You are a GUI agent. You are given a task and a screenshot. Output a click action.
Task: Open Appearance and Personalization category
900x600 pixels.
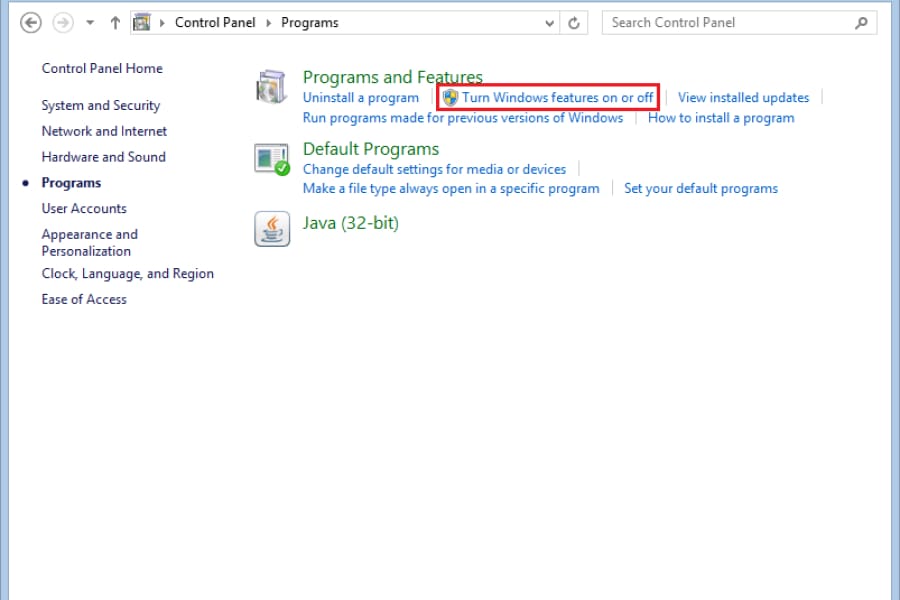coord(90,242)
